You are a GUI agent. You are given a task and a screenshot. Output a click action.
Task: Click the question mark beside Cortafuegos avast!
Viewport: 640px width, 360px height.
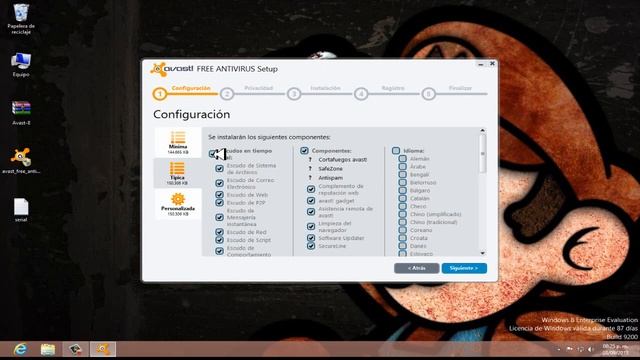(311, 160)
